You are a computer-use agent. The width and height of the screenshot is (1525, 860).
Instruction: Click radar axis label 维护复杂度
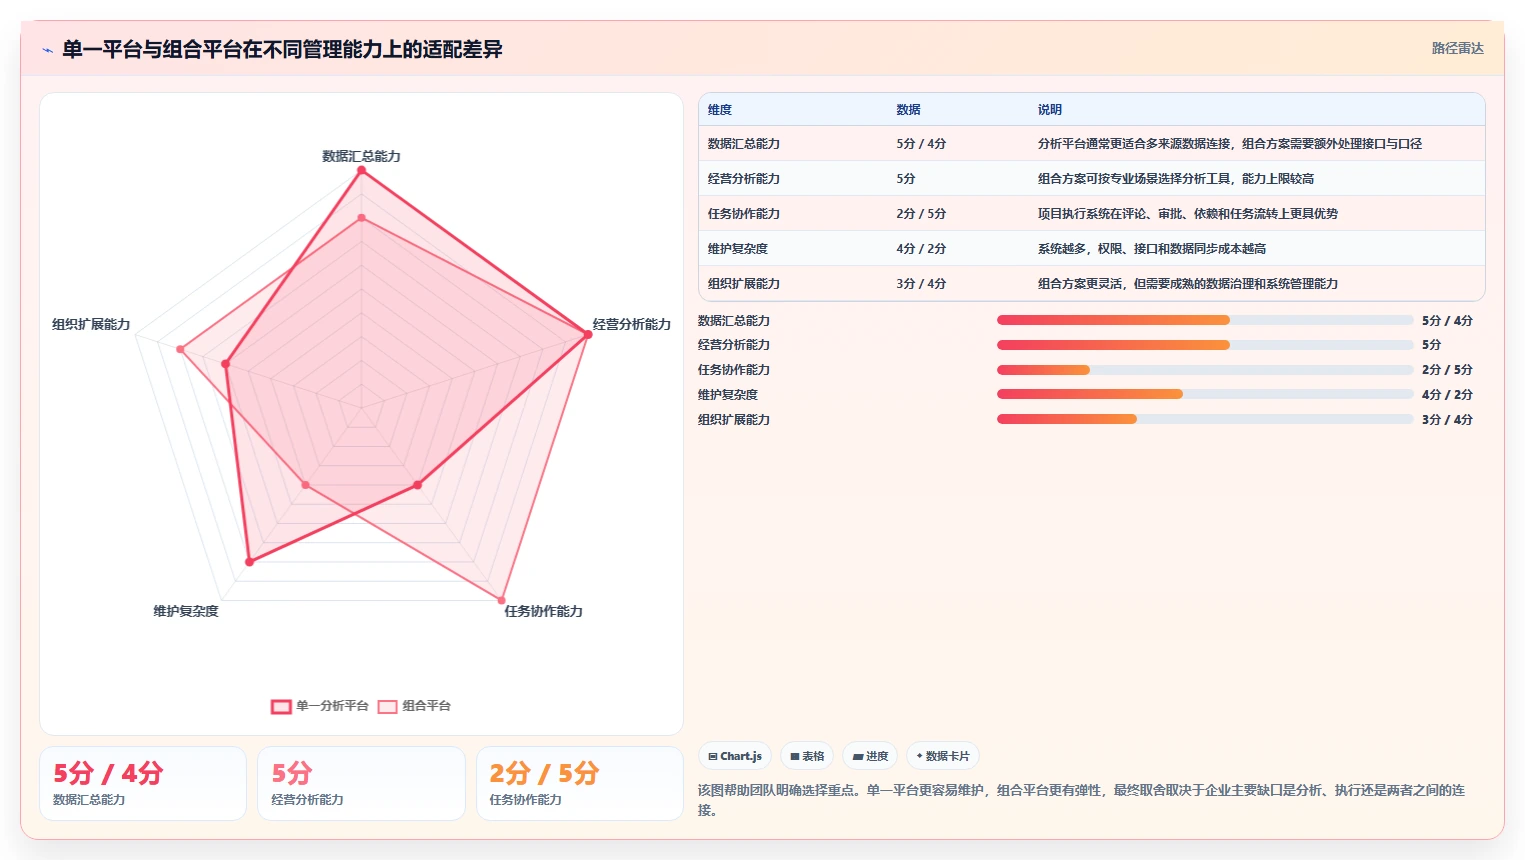click(x=185, y=611)
